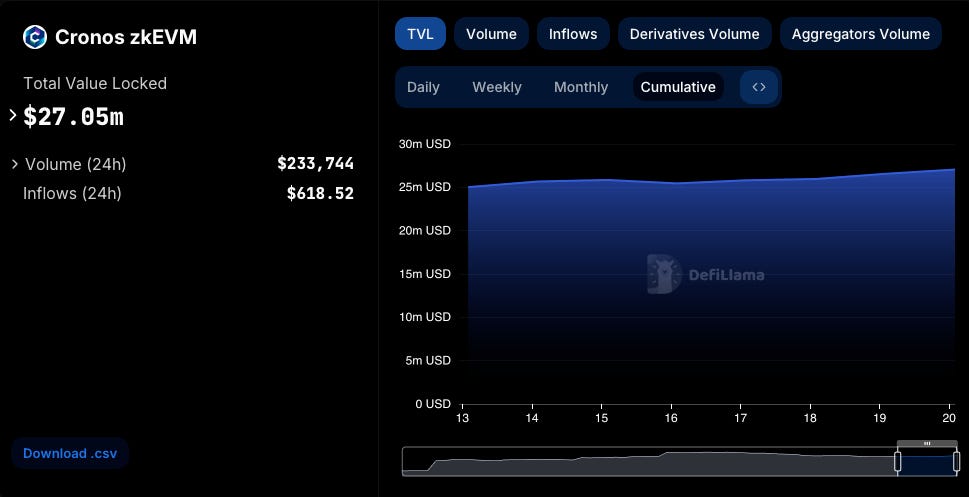Click the 20m USD axis label
Image resolution: width=969 pixels, height=497 pixels.
pos(425,231)
